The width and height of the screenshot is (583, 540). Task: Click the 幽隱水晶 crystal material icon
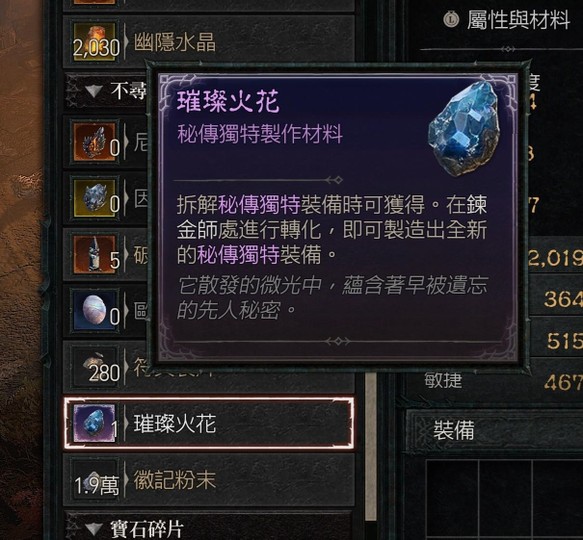point(94,41)
